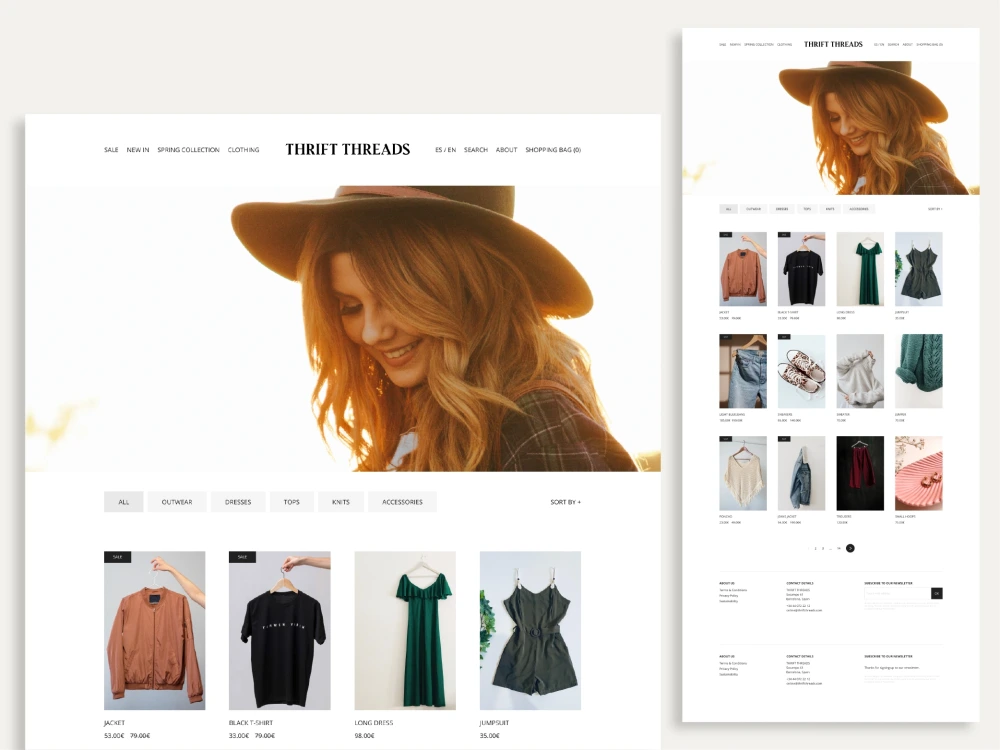The image size is (1000, 750).
Task: Open sneakers thumbnail in preview grid
Action: (x=802, y=371)
